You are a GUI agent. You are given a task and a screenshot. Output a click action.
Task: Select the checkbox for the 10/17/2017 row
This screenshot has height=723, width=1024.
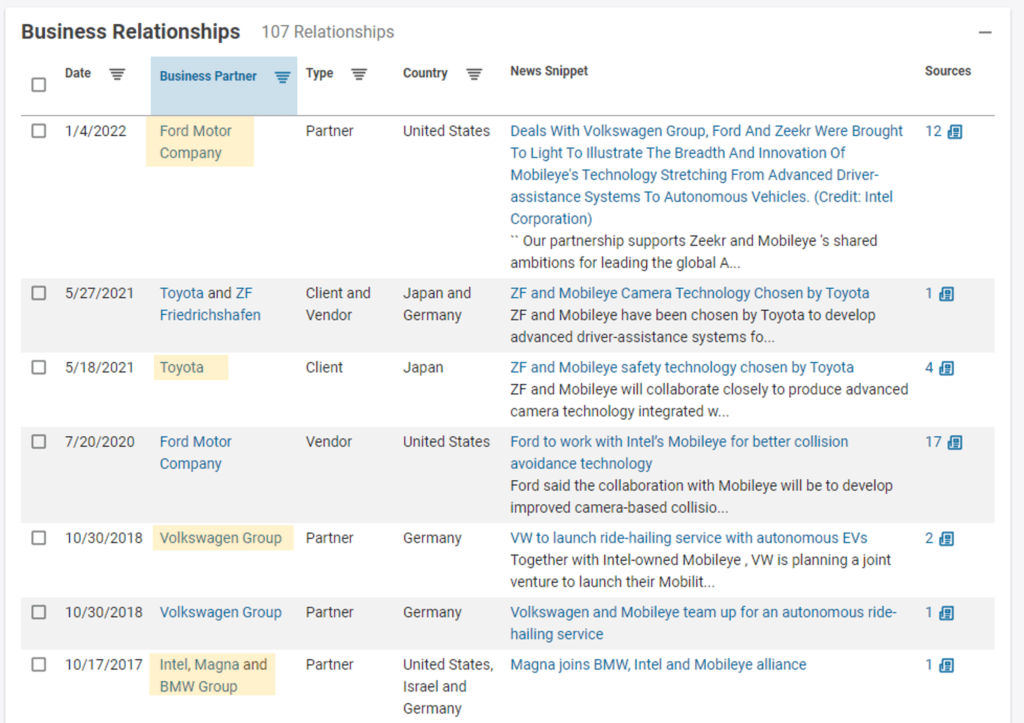coord(39,664)
